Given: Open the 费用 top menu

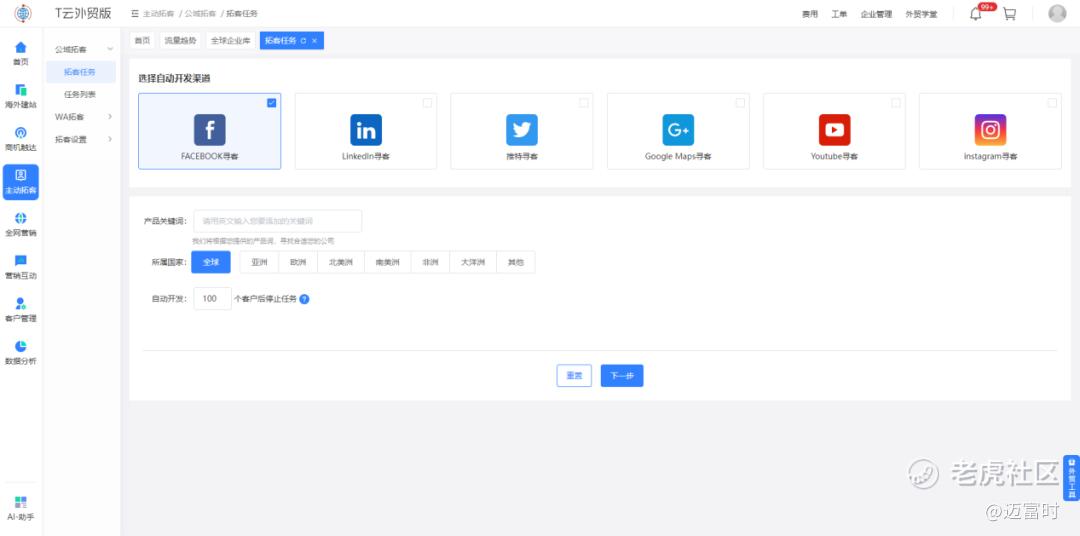Looking at the screenshot, I should (x=809, y=14).
